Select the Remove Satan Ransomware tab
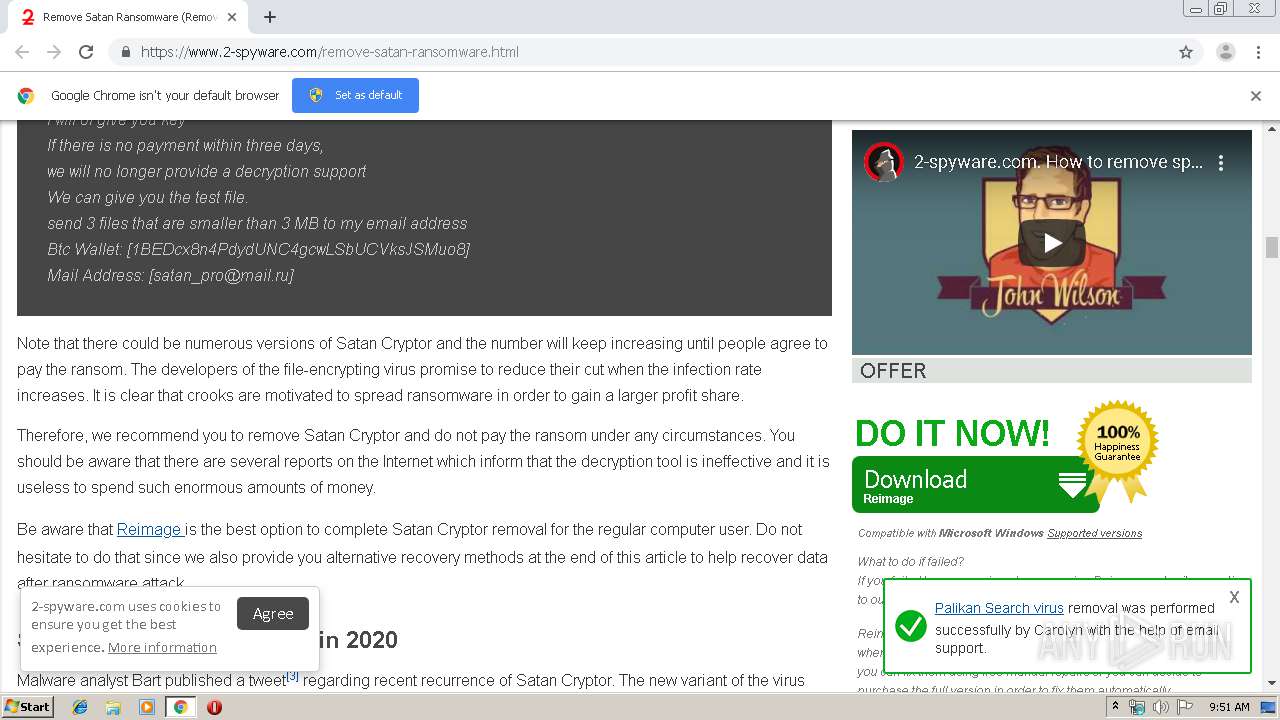This screenshot has width=1280, height=720. point(130,17)
